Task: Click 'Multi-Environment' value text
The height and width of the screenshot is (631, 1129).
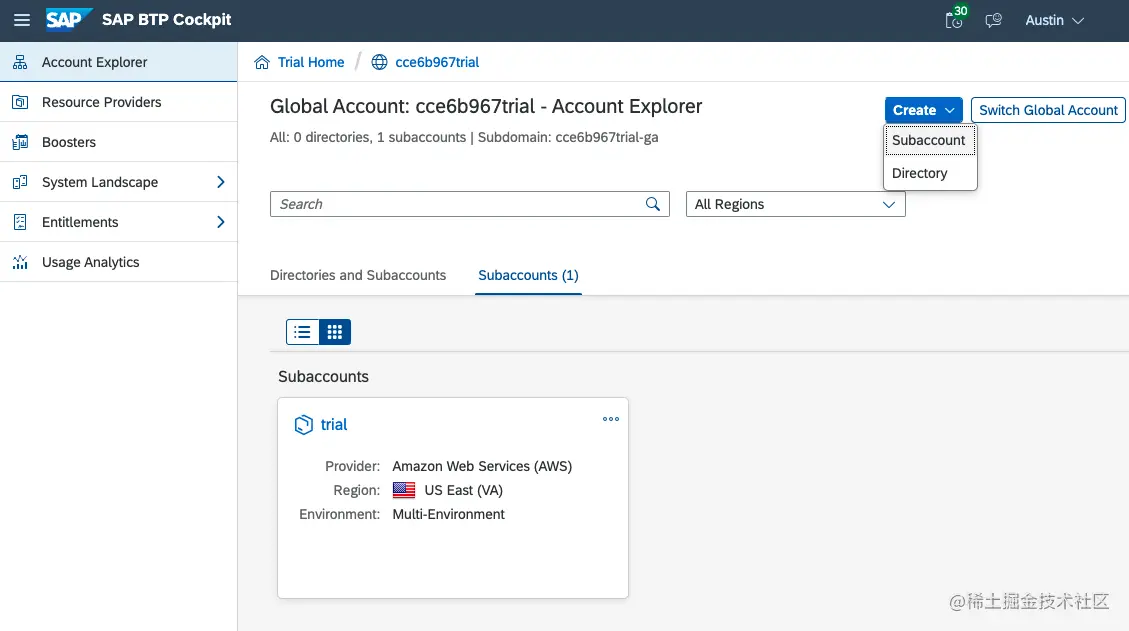Action: (x=449, y=514)
